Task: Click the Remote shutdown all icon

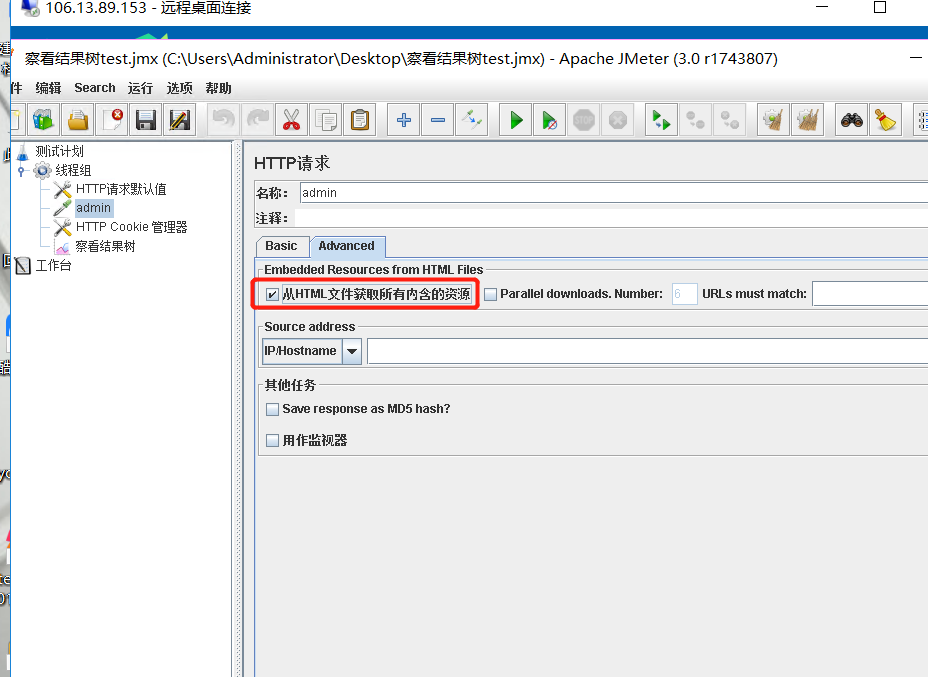Action: 730,120
